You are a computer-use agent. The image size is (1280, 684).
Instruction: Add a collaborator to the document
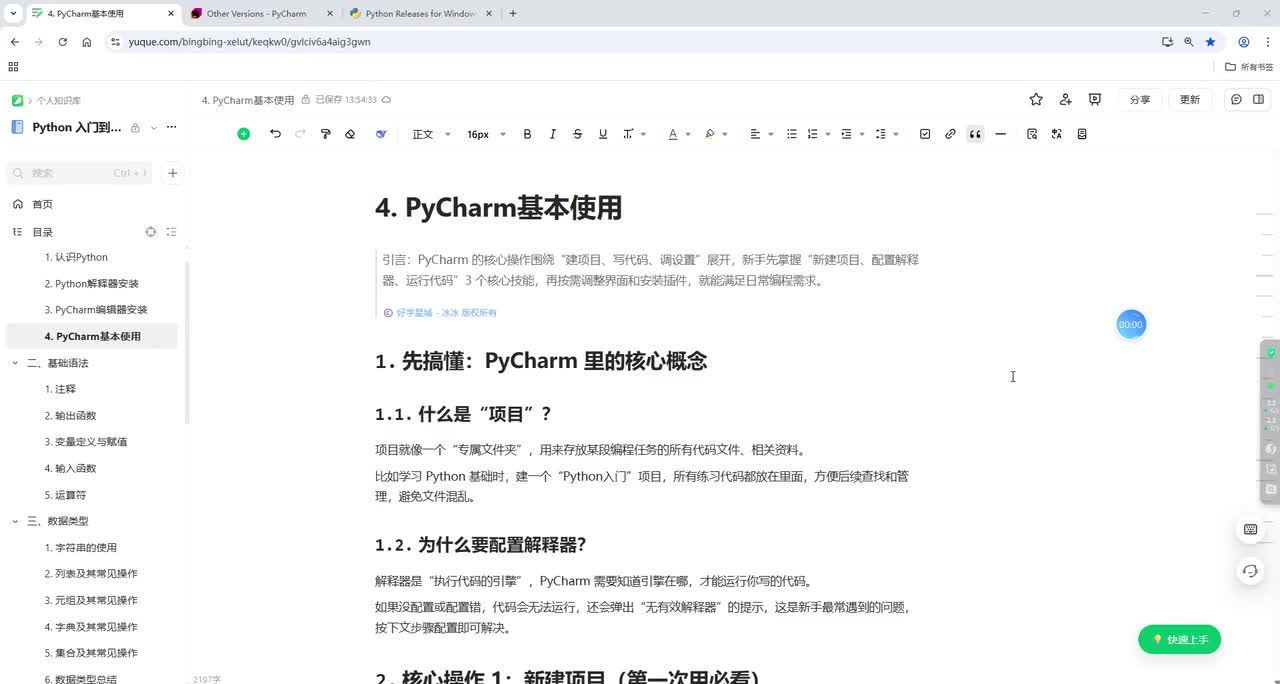pyautogui.click(x=1066, y=99)
